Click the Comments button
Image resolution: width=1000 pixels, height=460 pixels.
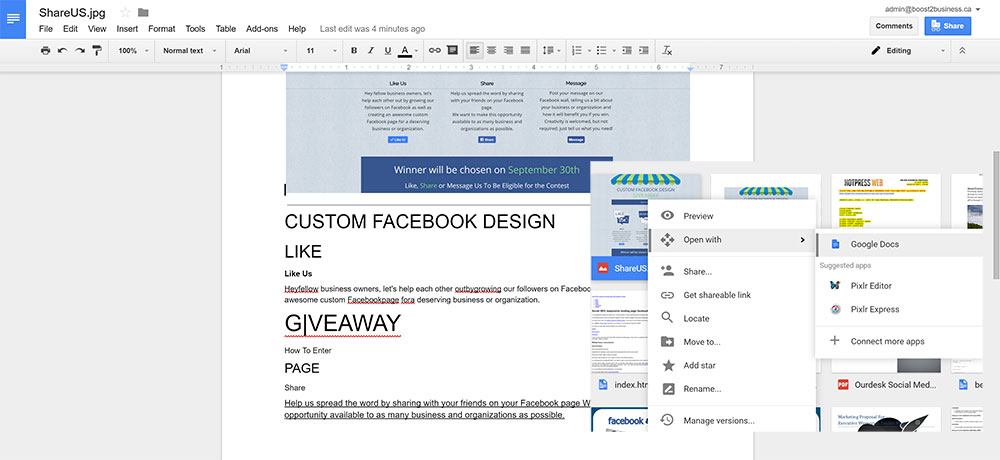click(894, 26)
